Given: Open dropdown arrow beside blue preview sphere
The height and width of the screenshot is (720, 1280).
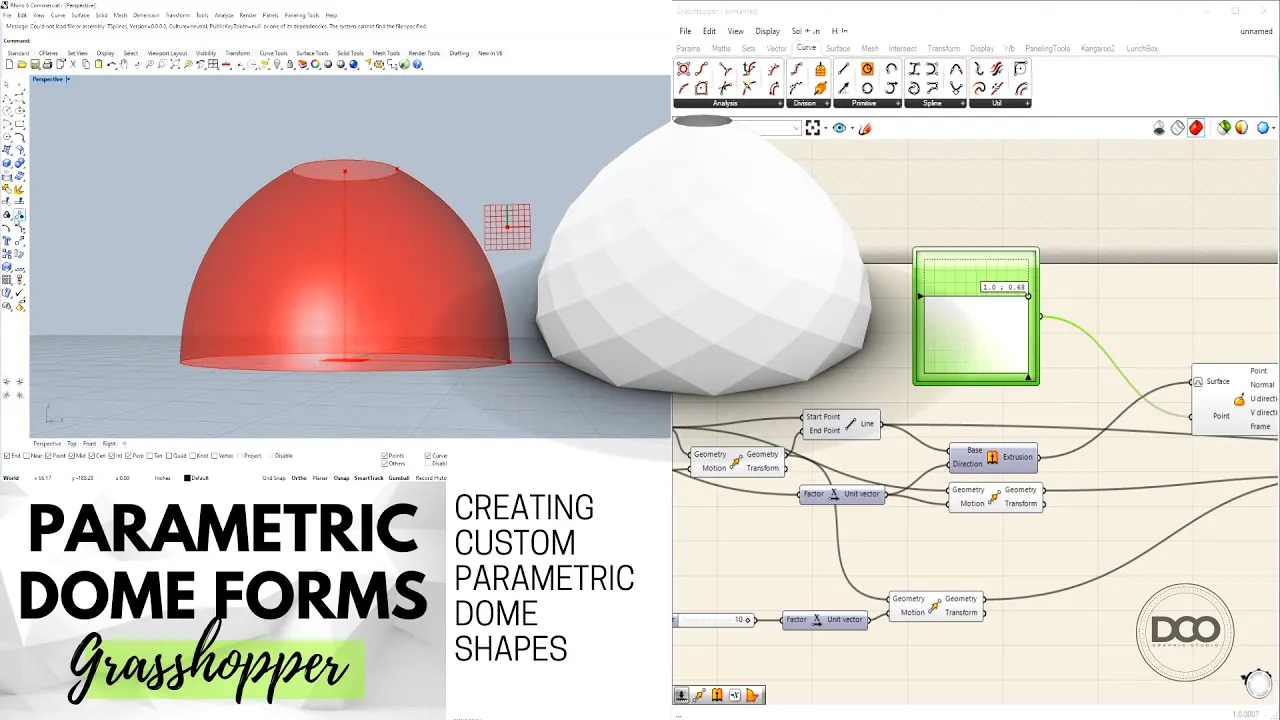Looking at the screenshot, I should coord(1275,128).
